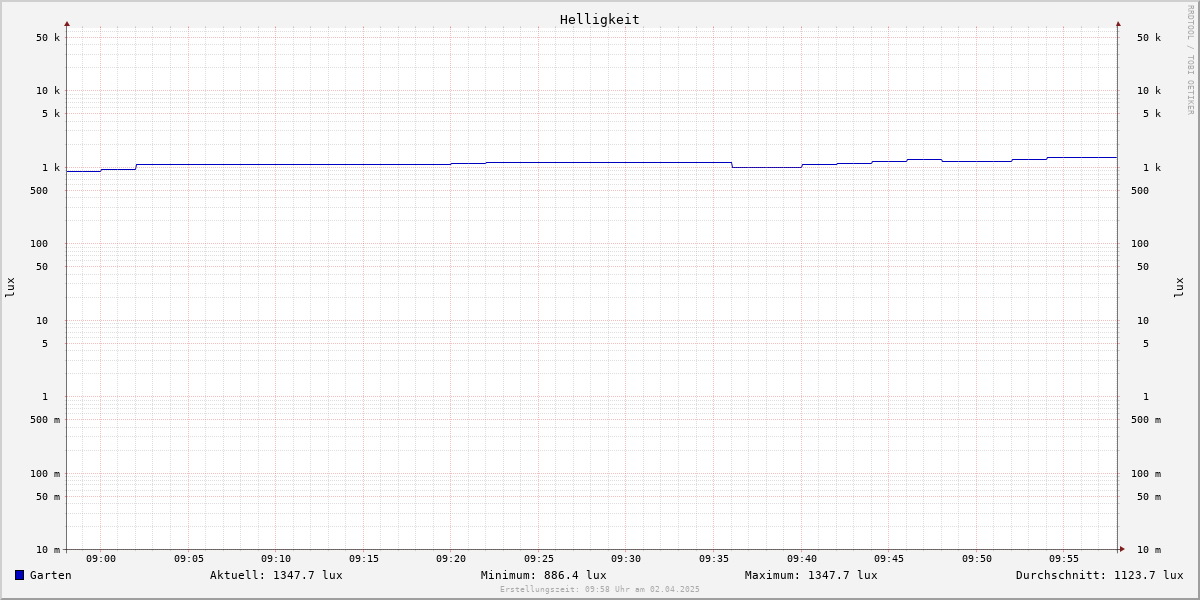Viewport: 1200px width, 600px height.
Task: Click the 1 k tick on right axis
Action: pyautogui.click(x=1152, y=168)
